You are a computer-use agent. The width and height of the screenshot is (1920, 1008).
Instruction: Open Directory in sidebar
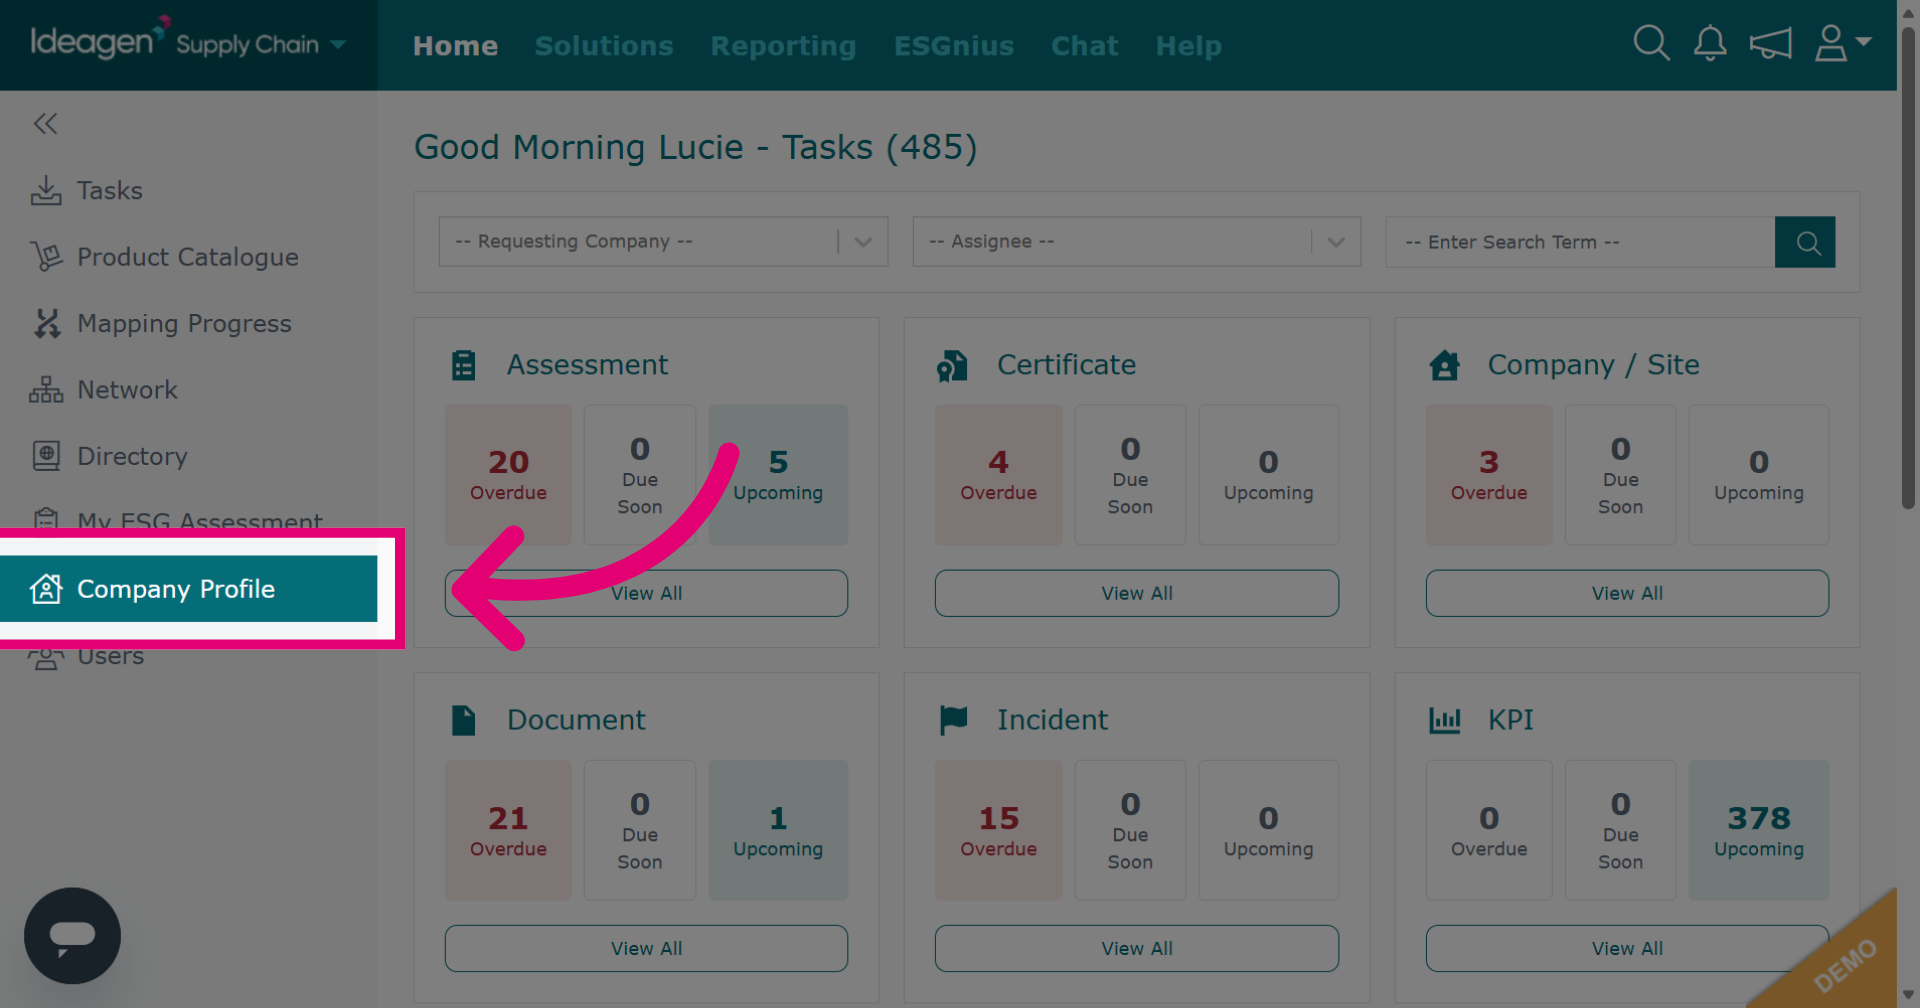[x=189, y=456]
